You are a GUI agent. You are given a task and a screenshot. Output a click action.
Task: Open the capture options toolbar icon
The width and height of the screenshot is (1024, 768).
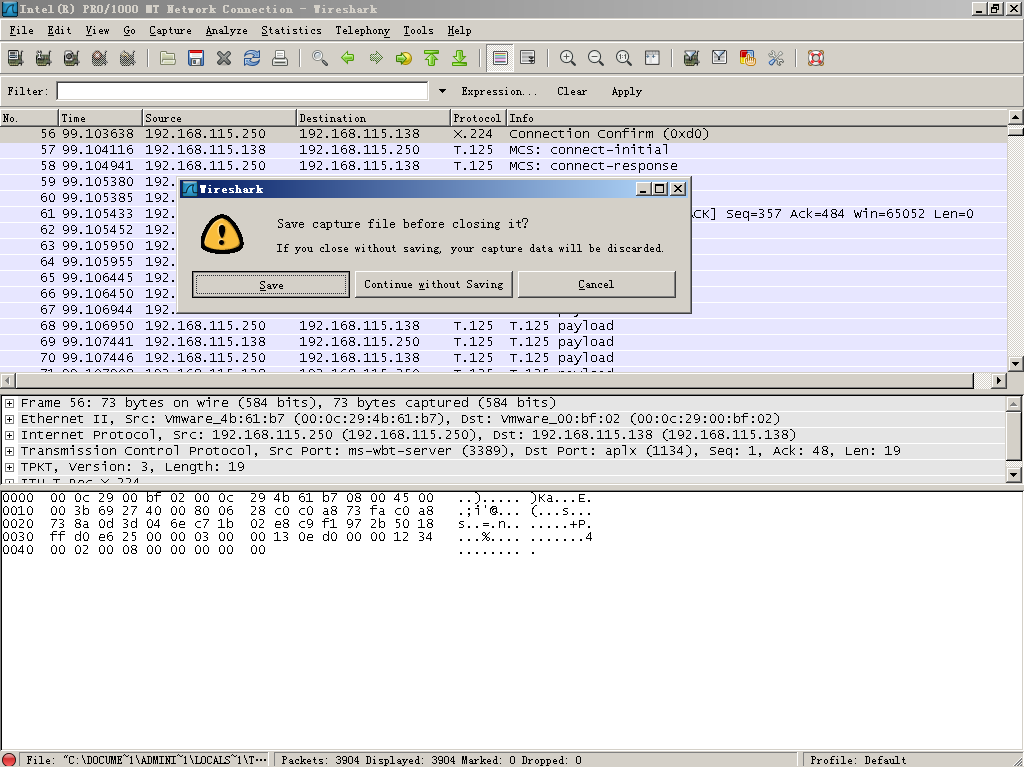[x=44, y=58]
